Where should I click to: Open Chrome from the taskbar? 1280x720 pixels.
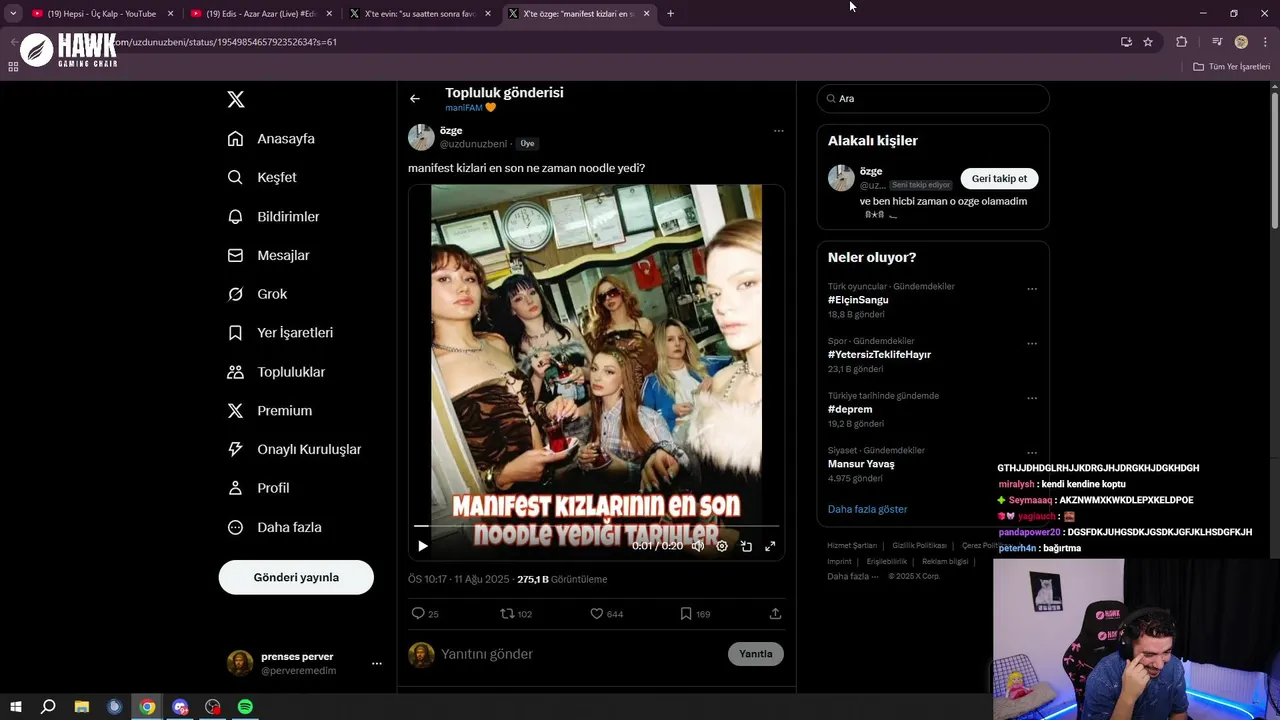[x=147, y=707]
